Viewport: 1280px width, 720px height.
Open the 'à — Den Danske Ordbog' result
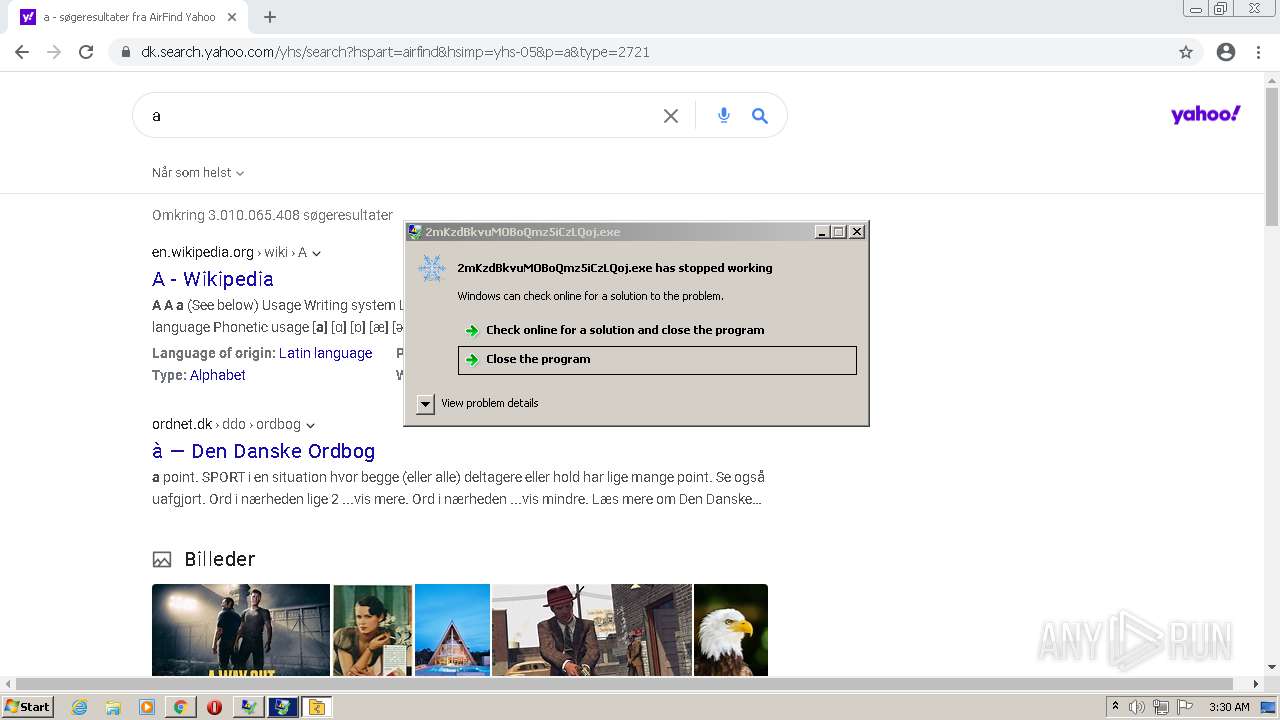(264, 451)
